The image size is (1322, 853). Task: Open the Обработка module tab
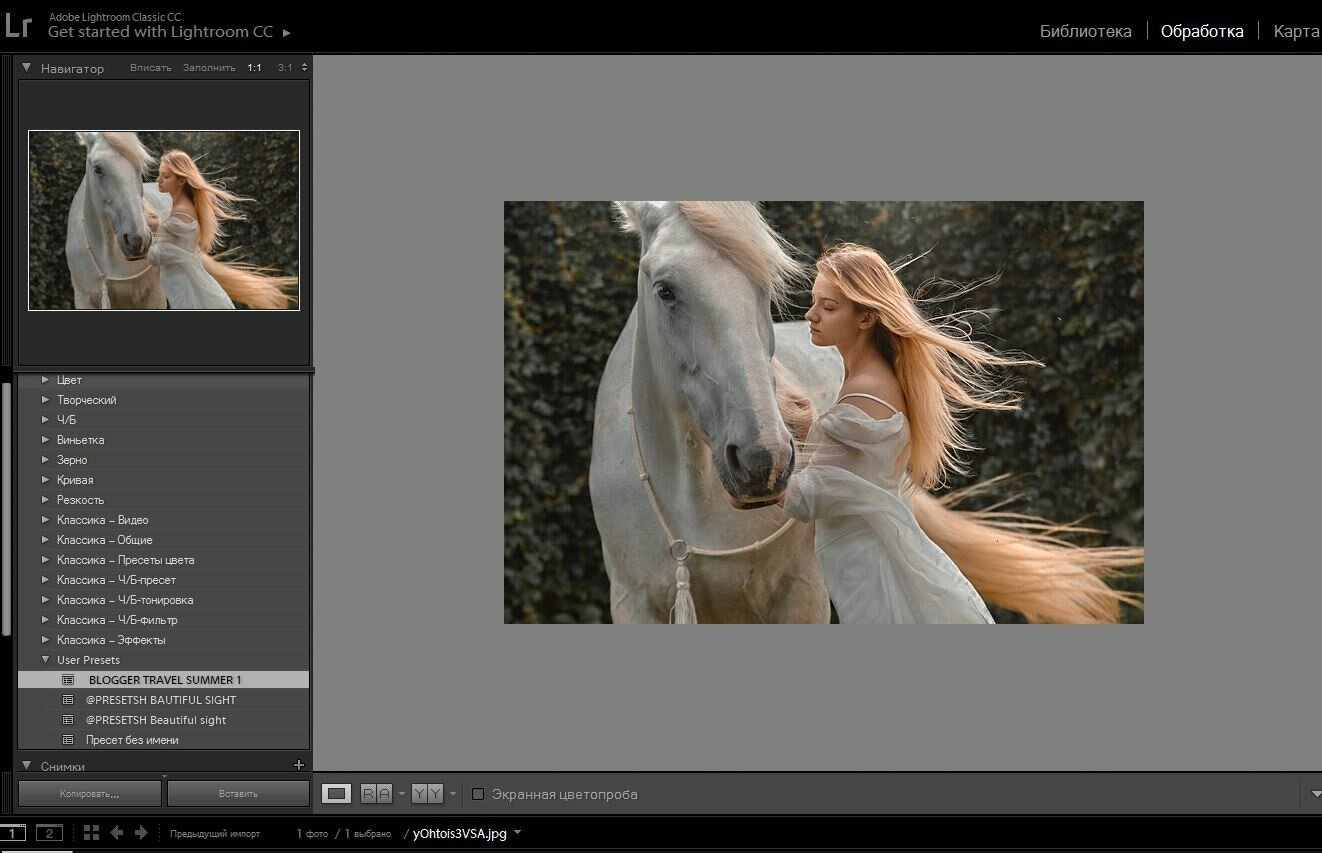click(x=1202, y=31)
